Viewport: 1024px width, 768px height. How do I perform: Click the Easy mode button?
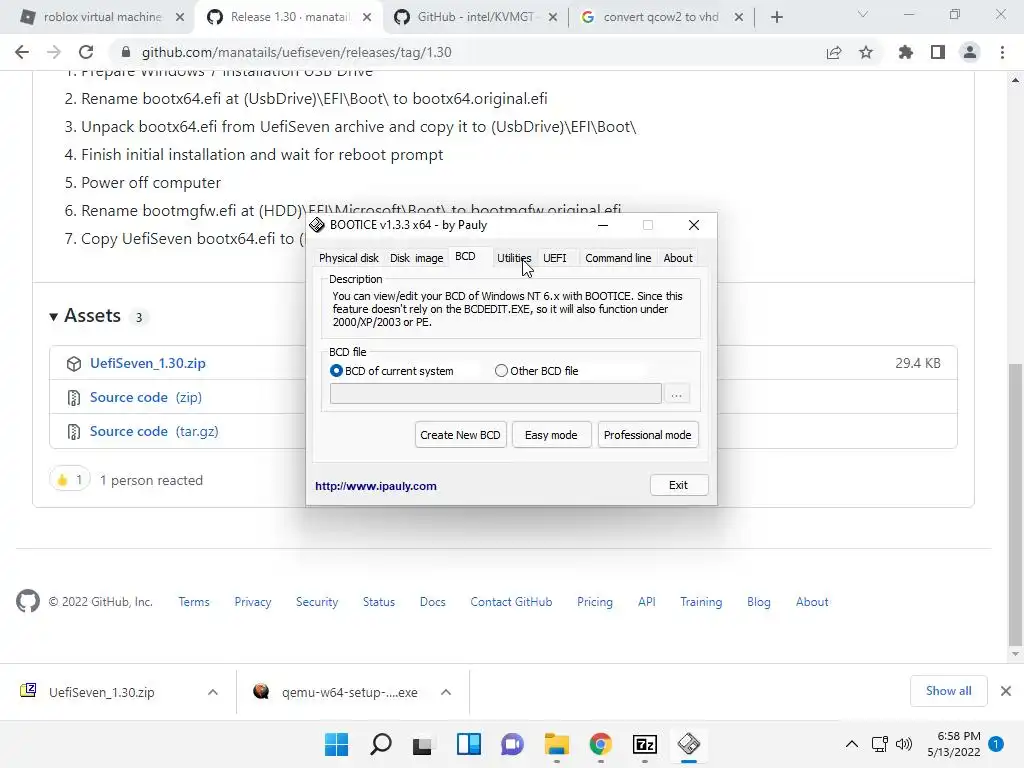pos(551,435)
